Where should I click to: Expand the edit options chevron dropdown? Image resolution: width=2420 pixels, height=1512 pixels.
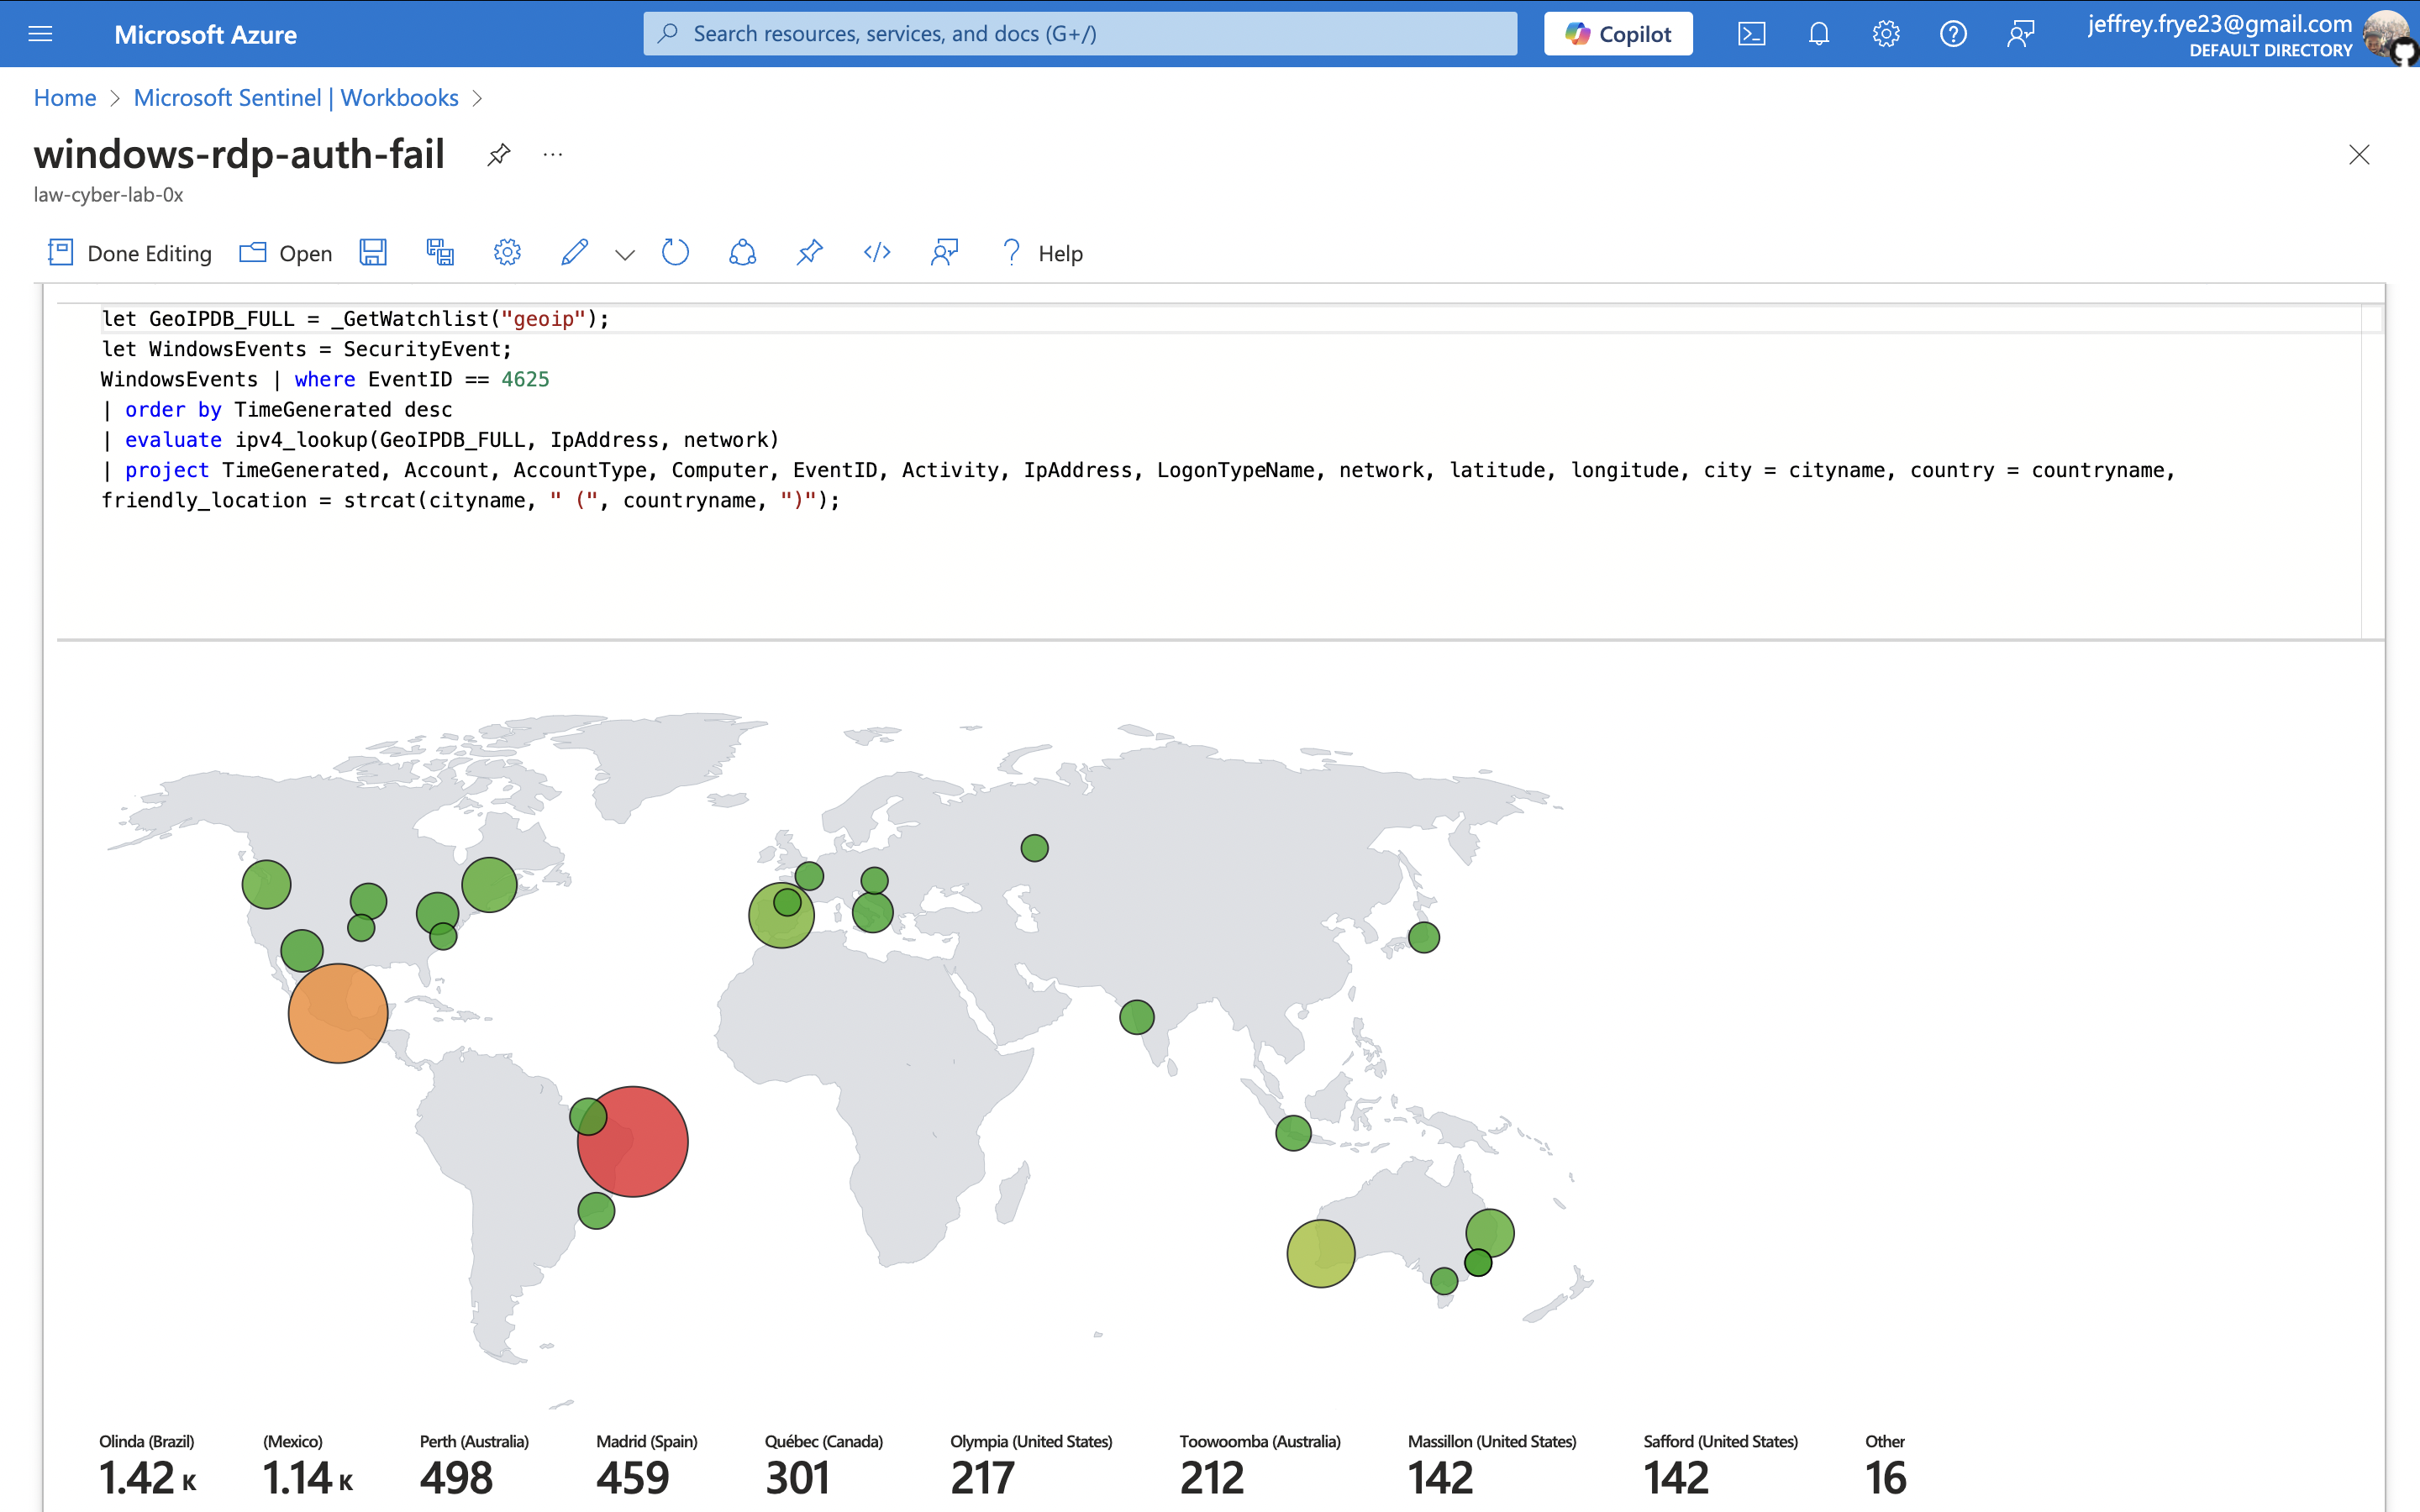624,253
